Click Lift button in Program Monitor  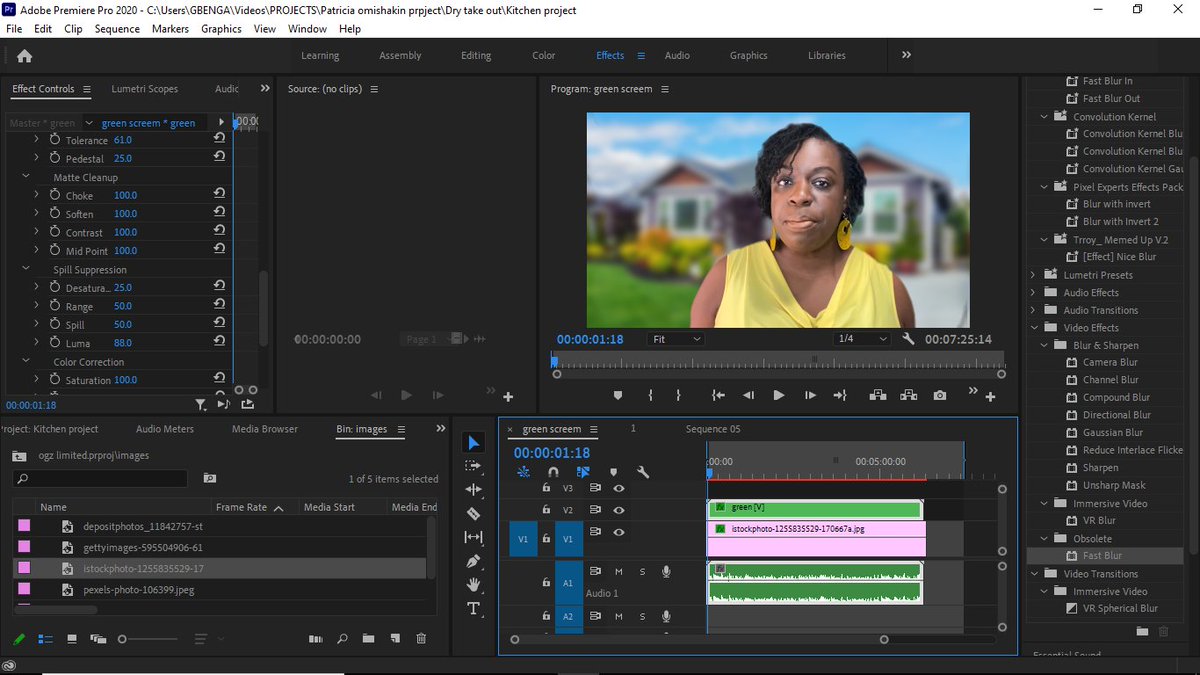pos(878,396)
